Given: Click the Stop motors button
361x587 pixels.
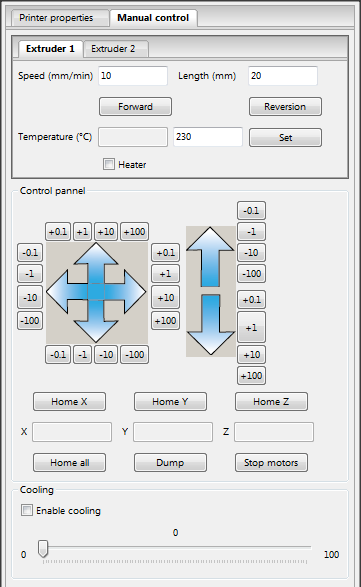Looking at the screenshot, I should pyautogui.click(x=271, y=463).
